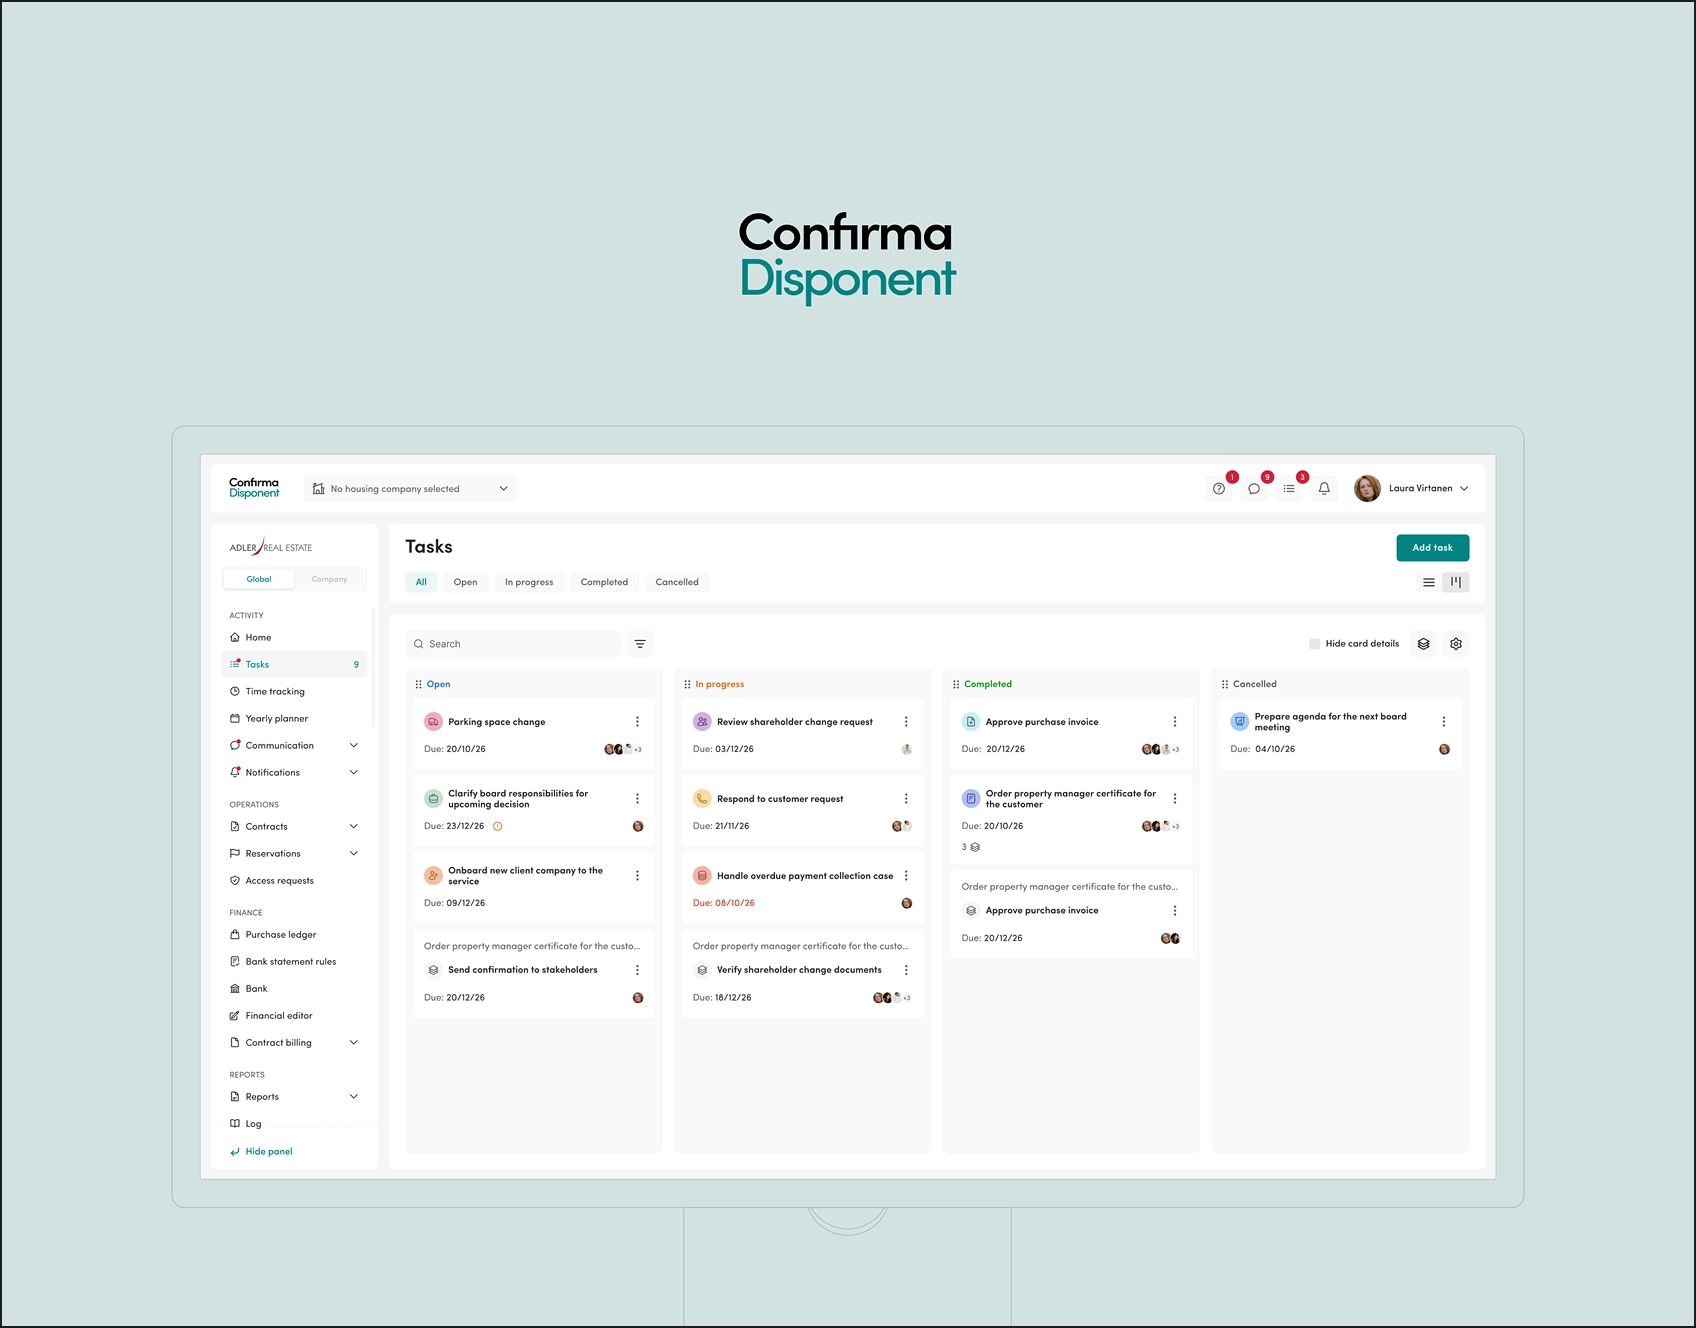Open the Laura Virtanen user menu

pyautogui.click(x=1412, y=489)
